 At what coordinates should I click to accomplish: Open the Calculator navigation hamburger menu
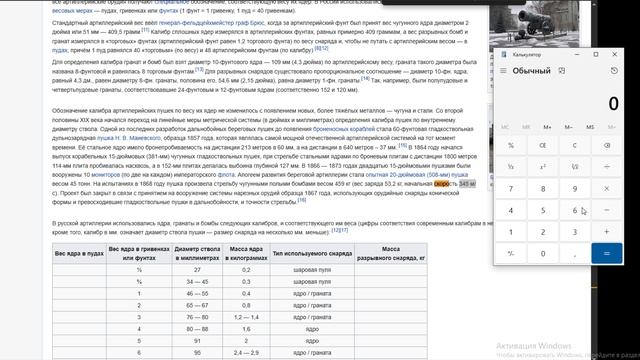point(503,71)
